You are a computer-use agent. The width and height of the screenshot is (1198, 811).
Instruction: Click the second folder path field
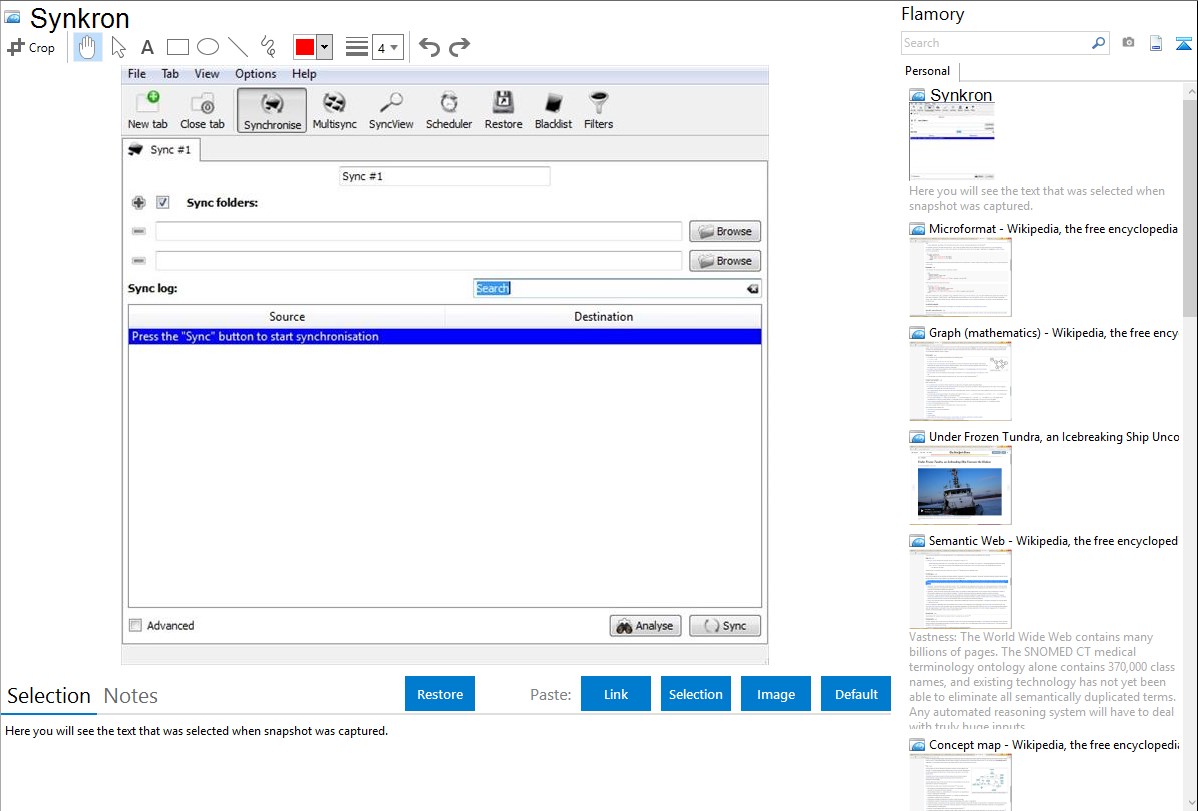click(x=419, y=261)
